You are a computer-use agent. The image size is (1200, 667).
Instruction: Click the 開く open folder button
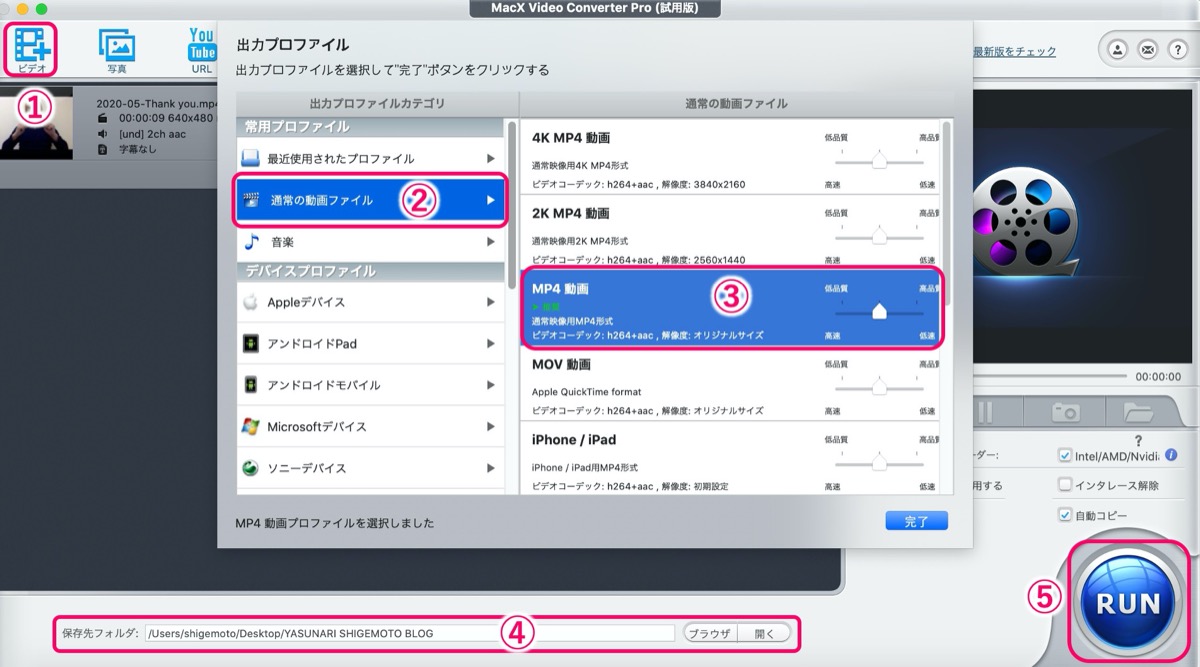coord(765,633)
